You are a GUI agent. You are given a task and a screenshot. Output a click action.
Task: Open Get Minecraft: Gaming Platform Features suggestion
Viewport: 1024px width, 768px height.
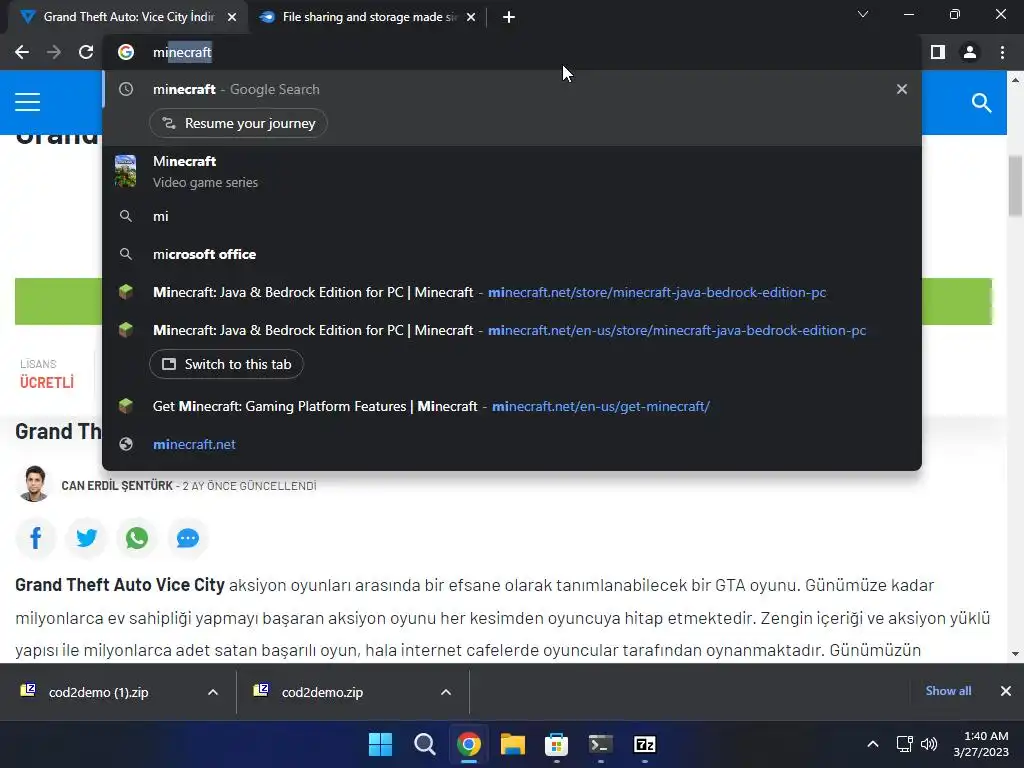pyautogui.click(x=512, y=406)
